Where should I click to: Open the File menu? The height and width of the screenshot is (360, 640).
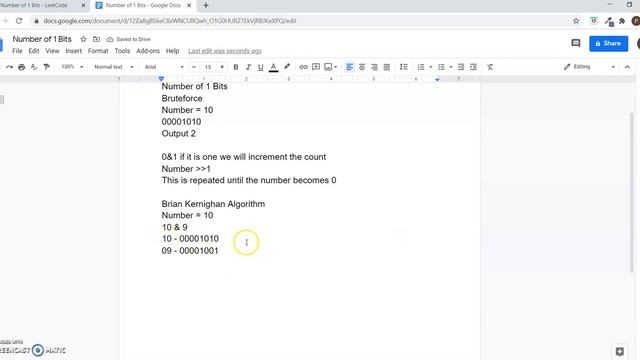click(17, 51)
